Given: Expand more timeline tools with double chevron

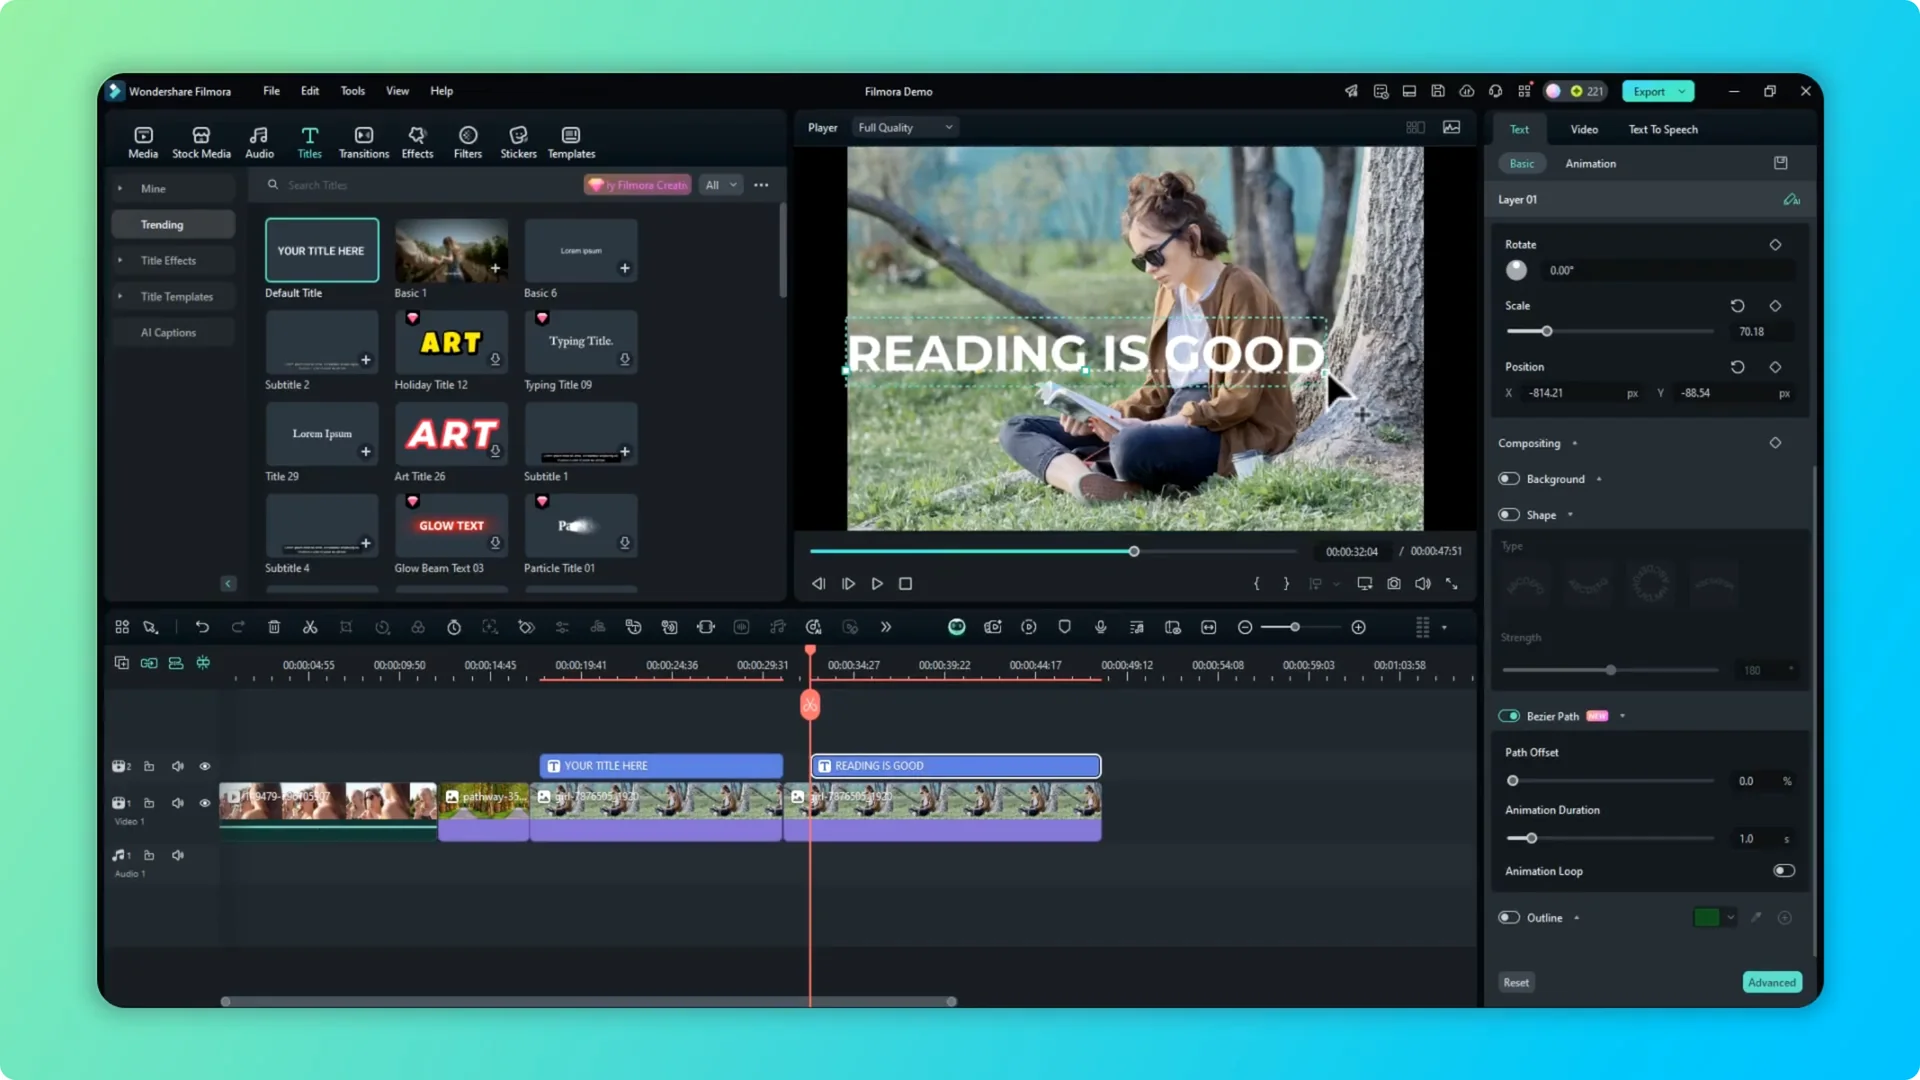Looking at the screenshot, I should pyautogui.click(x=886, y=627).
